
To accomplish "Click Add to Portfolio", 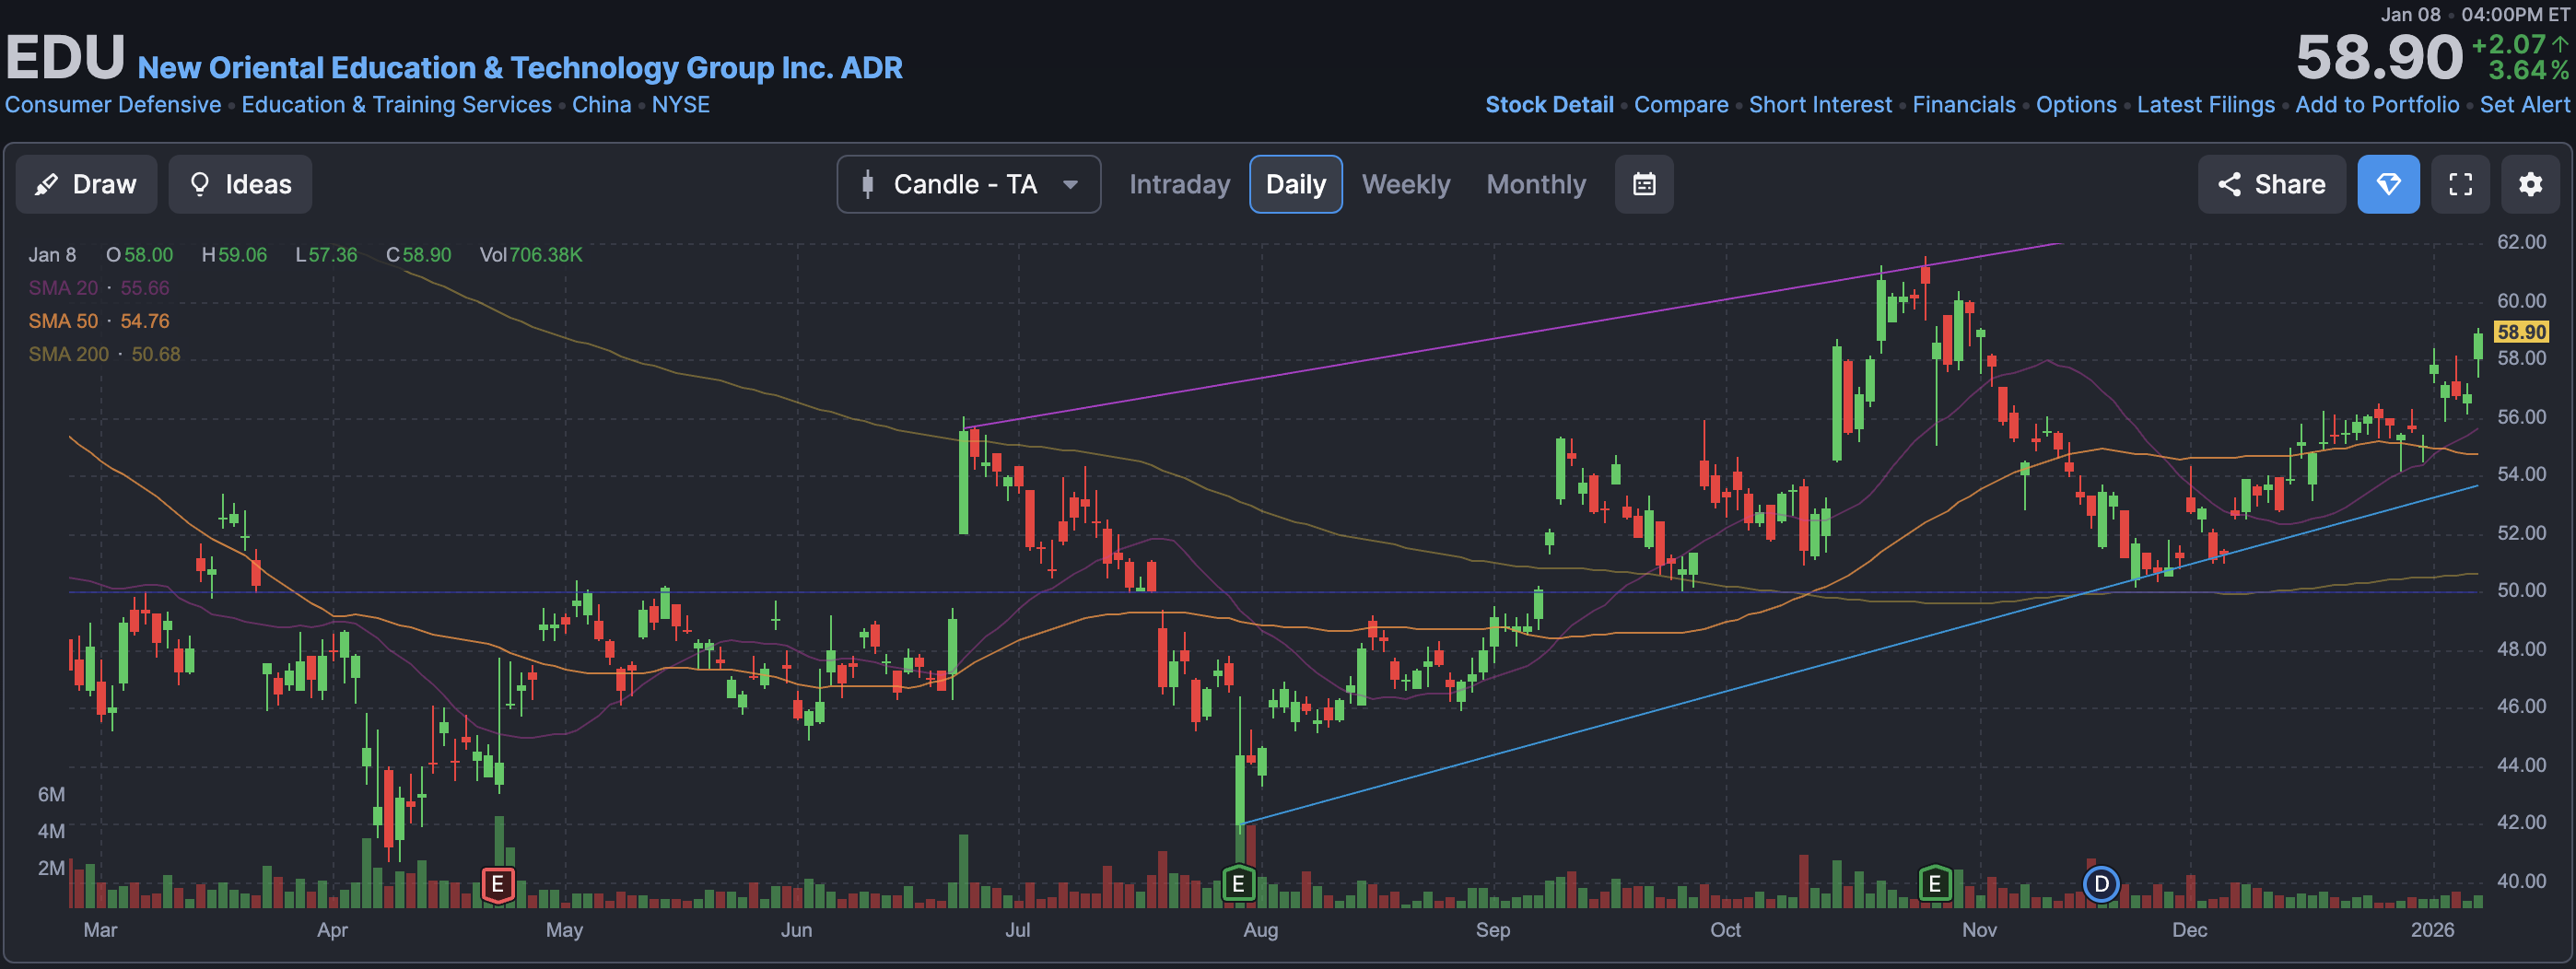I will 2376,105.
